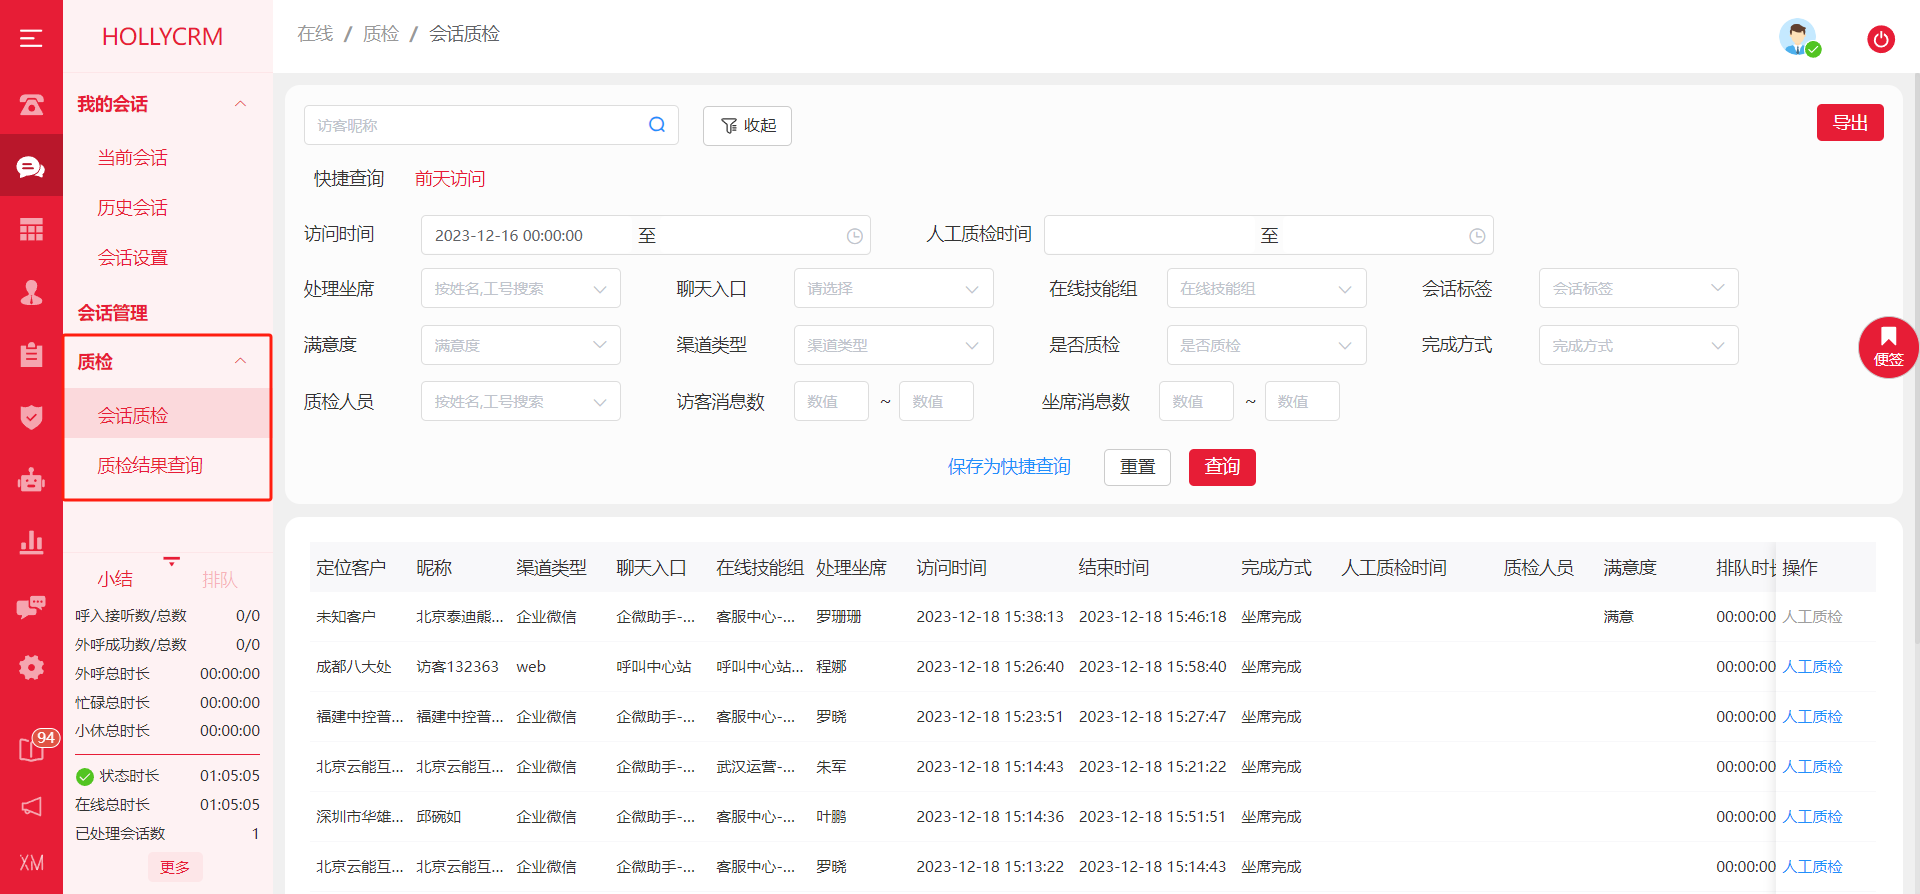Open the 会话标签 dropdown
Viewport: 1920px width, 894px height.
[x=1639, y=288]
